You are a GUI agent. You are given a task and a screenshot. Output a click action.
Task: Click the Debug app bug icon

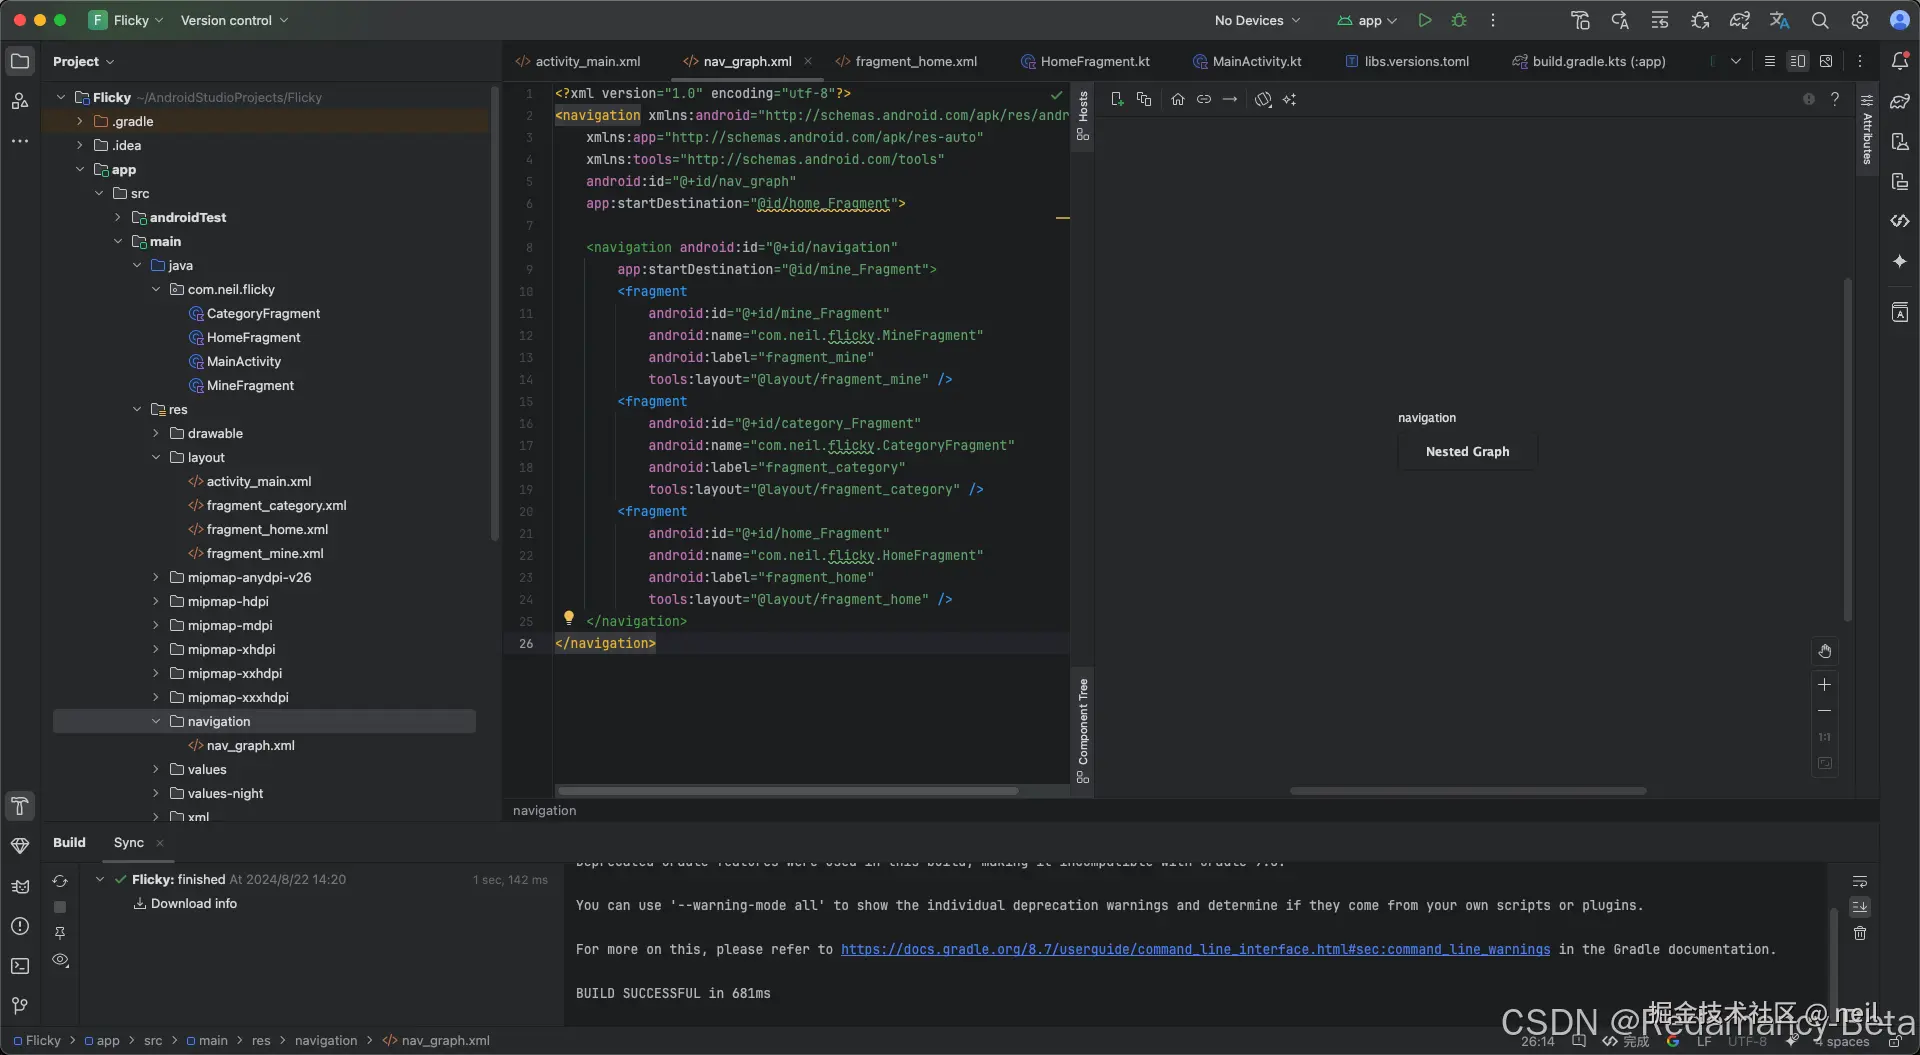coord(1459,20)
